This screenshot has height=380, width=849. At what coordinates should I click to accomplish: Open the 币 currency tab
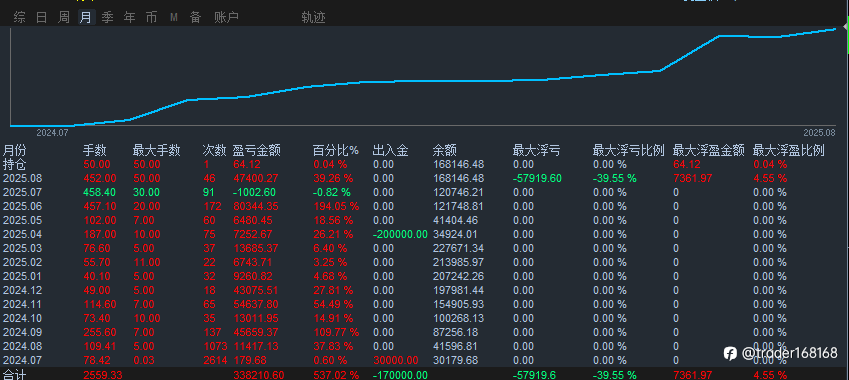coord(151,17)
